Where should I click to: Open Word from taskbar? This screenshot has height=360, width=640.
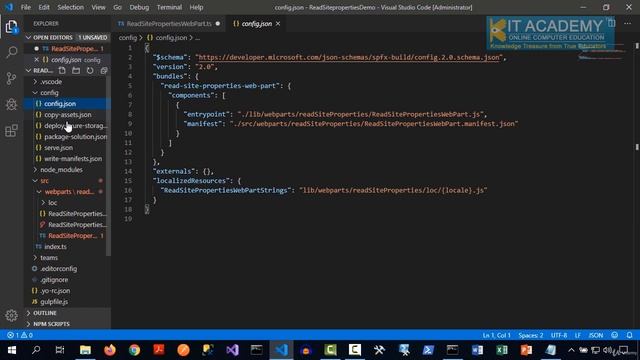(x=477, y=350)
